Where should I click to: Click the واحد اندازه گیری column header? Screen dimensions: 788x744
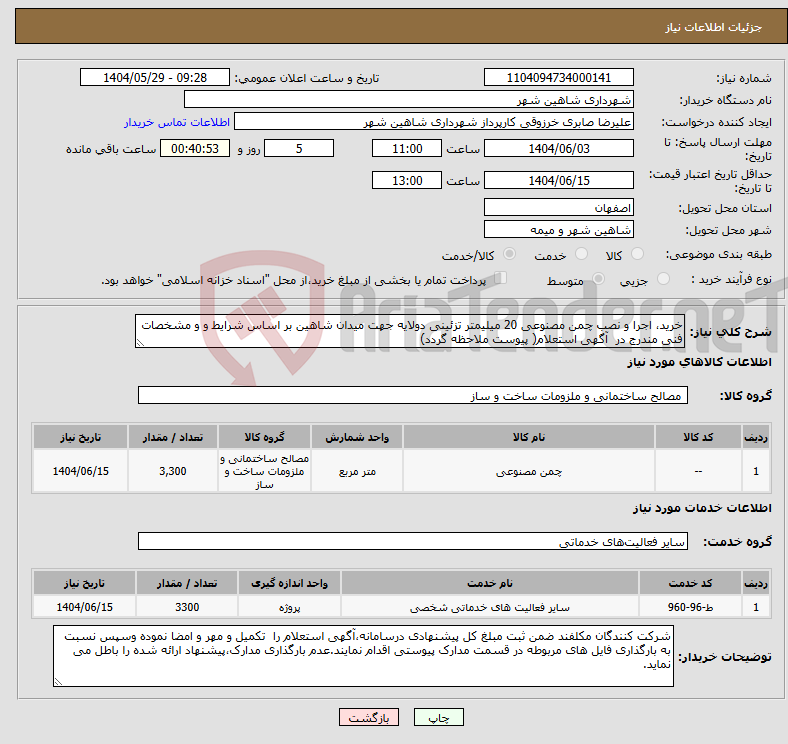(x=289, y=583)
